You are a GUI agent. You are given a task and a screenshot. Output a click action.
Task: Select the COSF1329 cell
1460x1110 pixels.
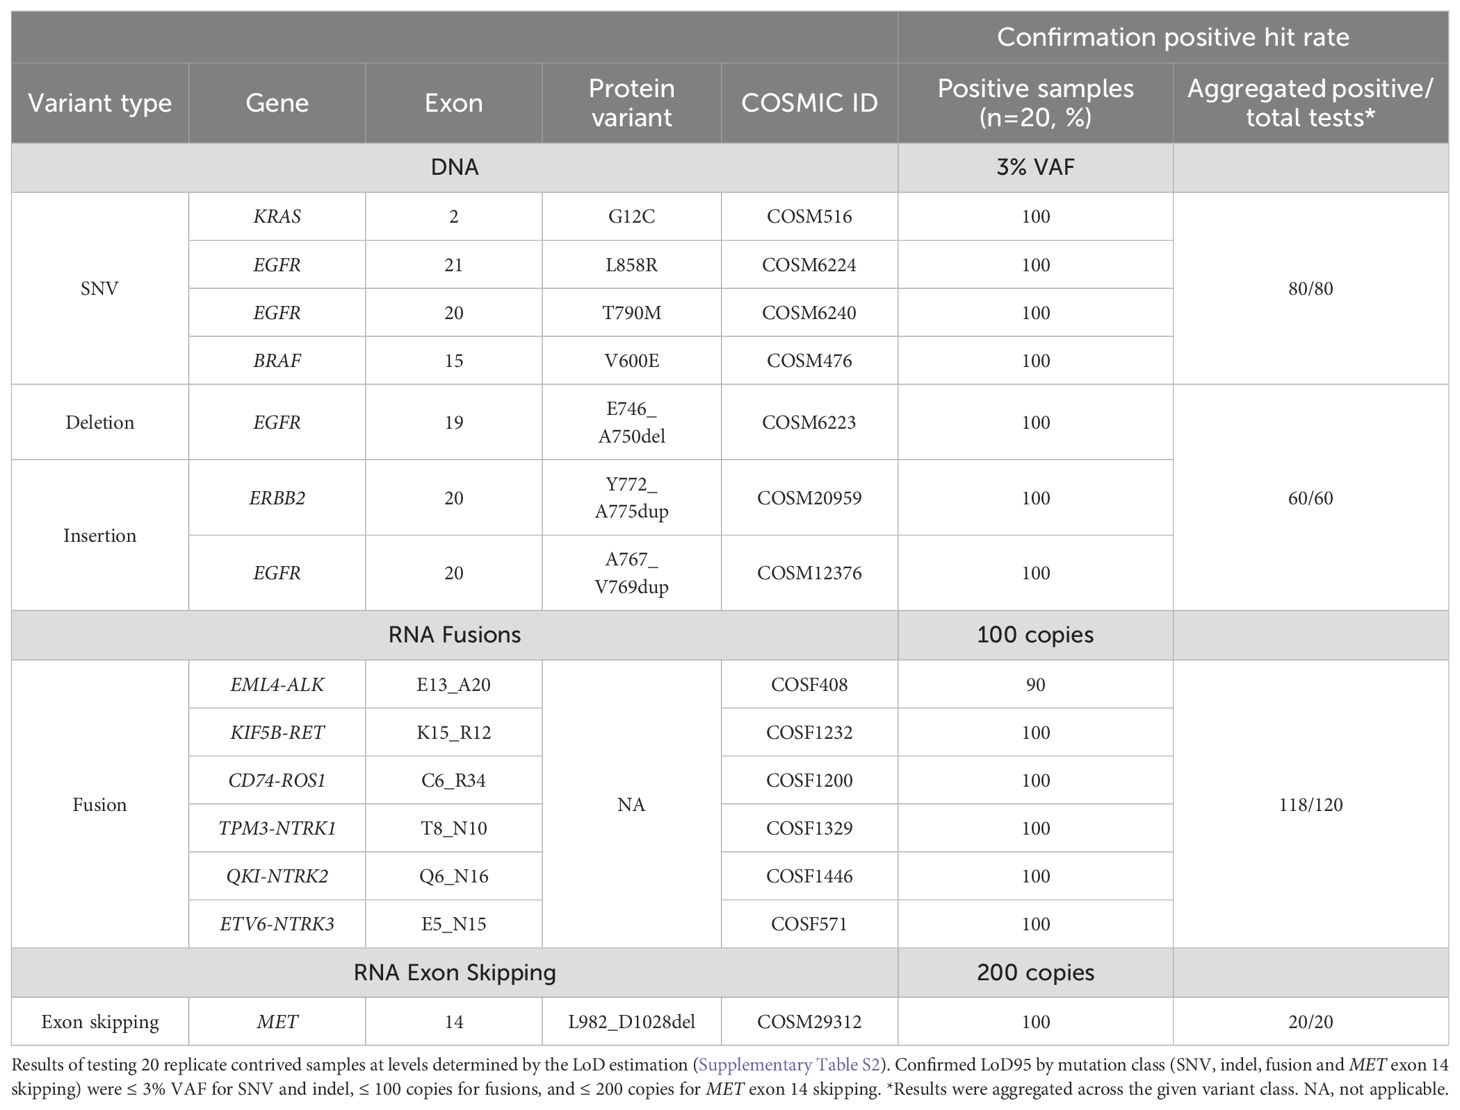tap(809, 828)
